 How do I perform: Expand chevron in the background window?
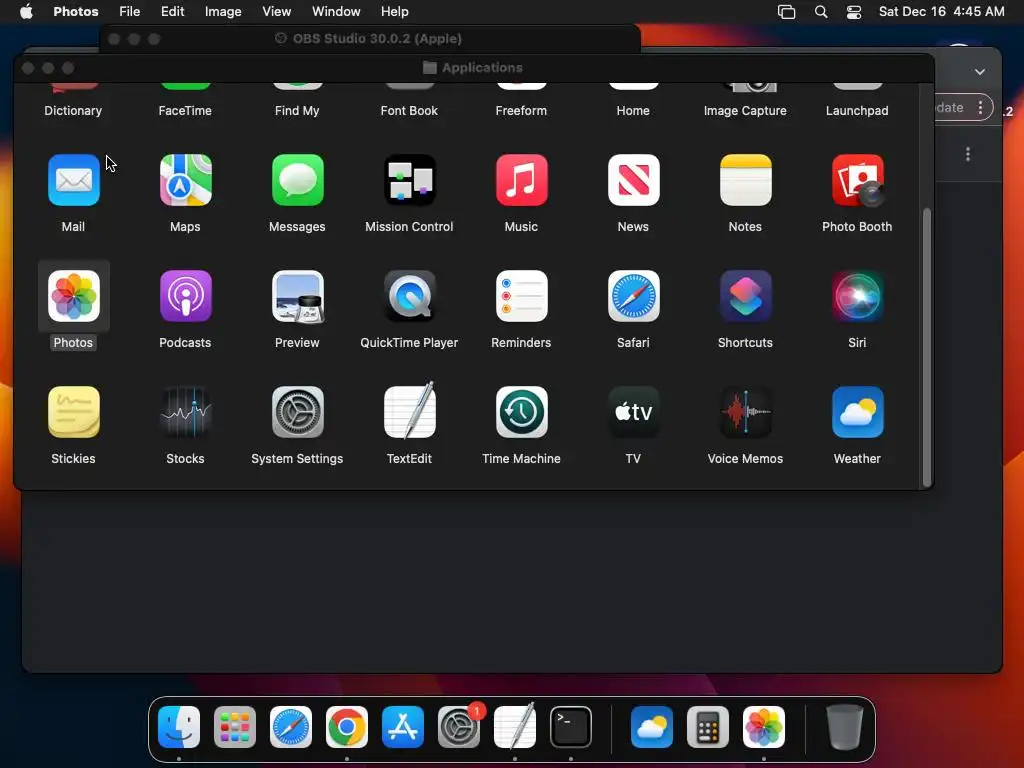980,72
